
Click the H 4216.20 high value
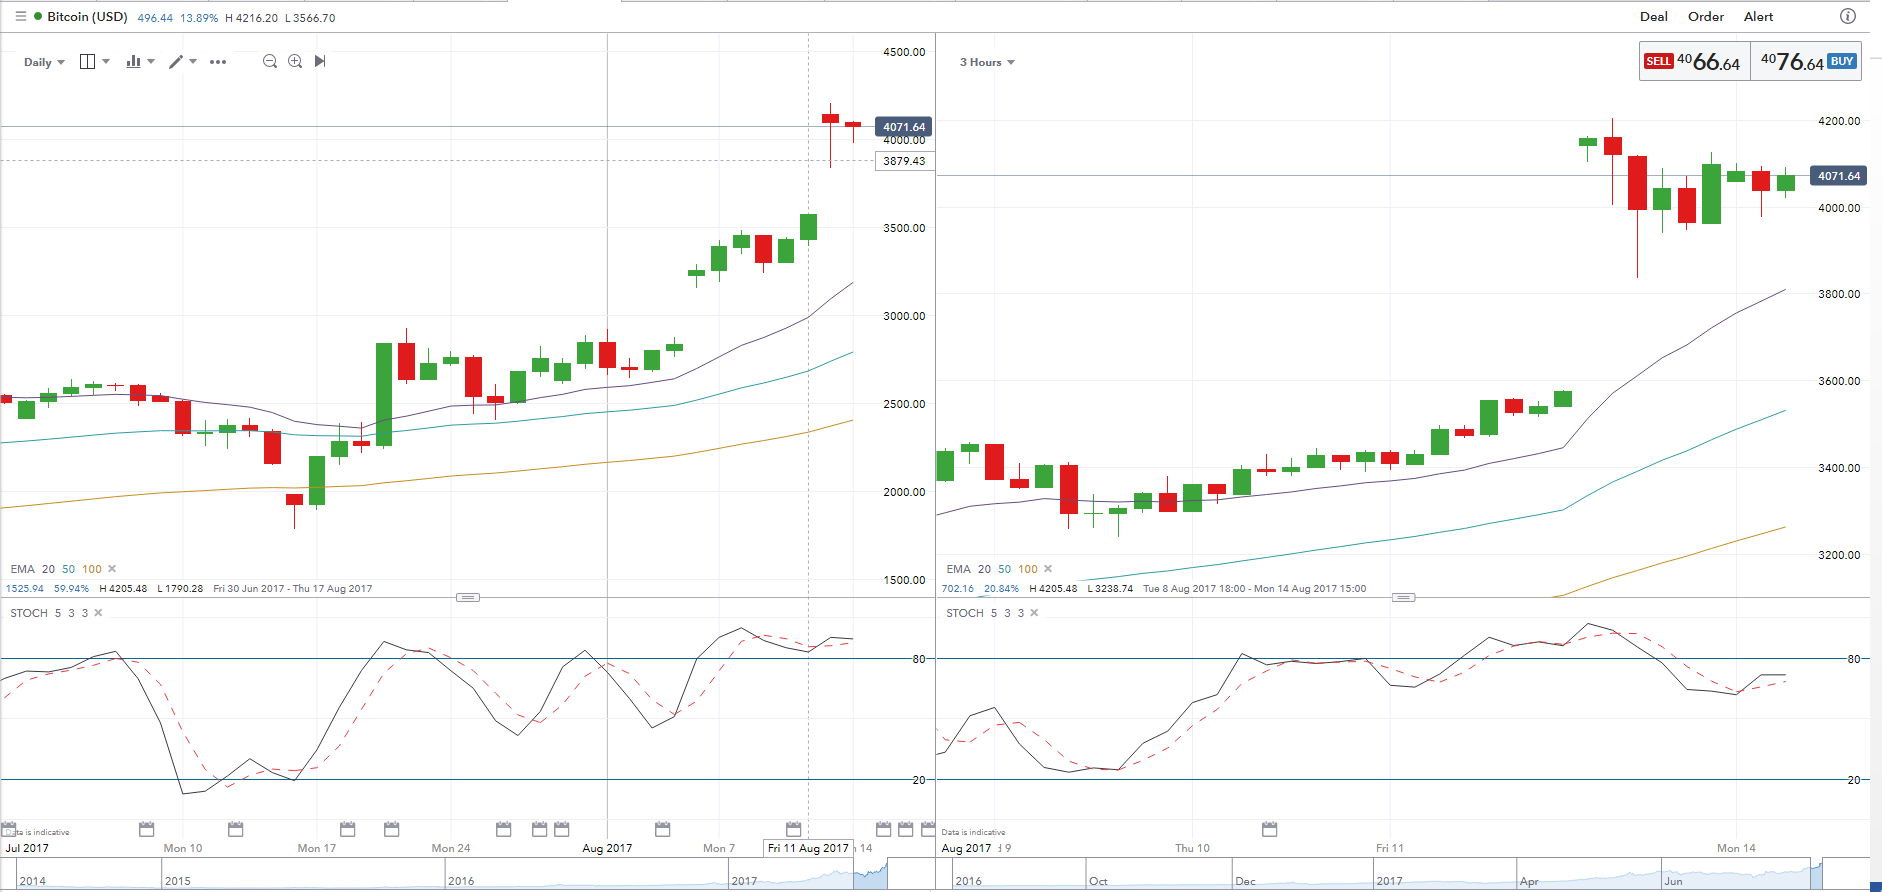point(252,18)
